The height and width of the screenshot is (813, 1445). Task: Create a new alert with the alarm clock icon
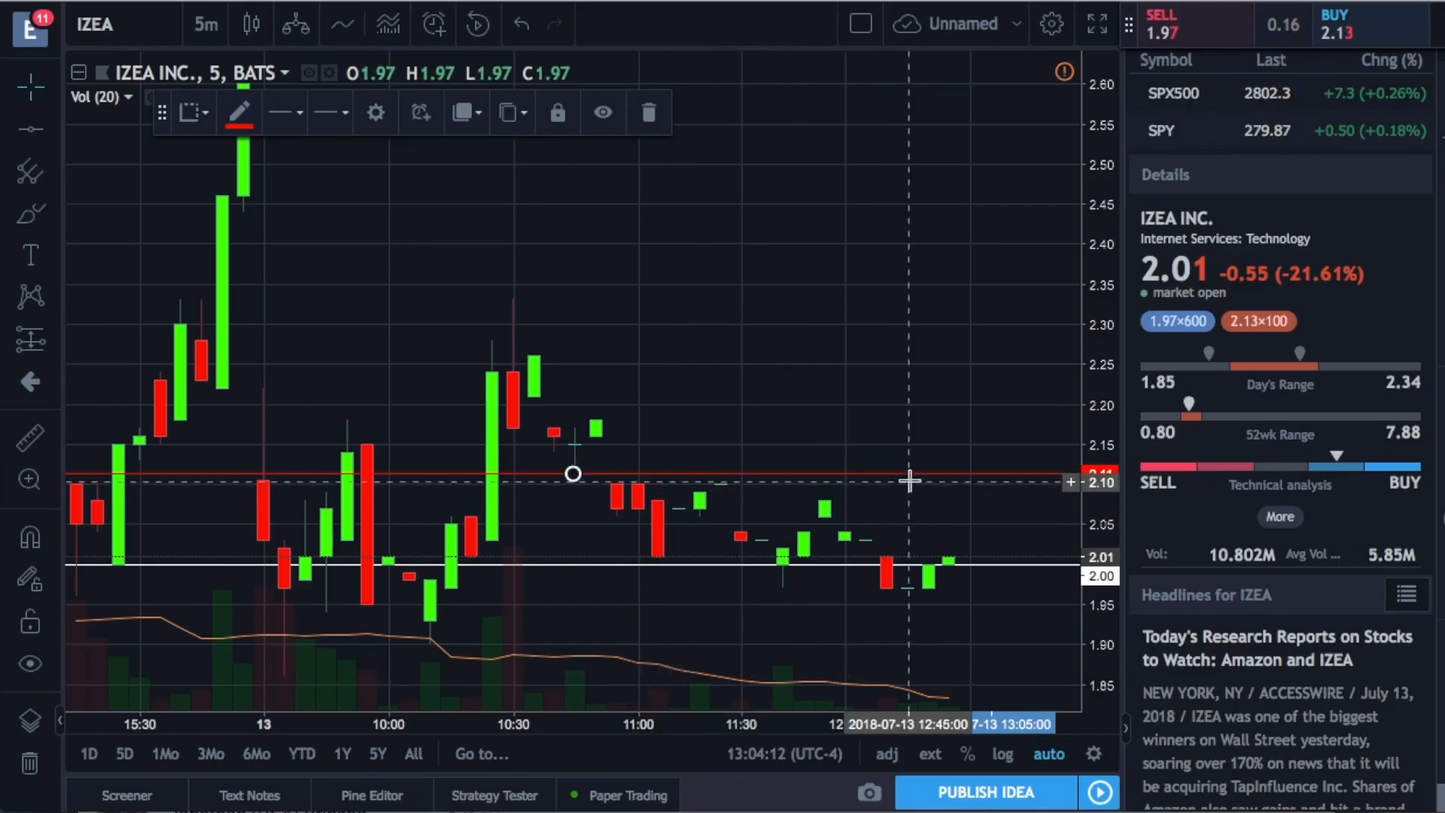coord(433,24)
